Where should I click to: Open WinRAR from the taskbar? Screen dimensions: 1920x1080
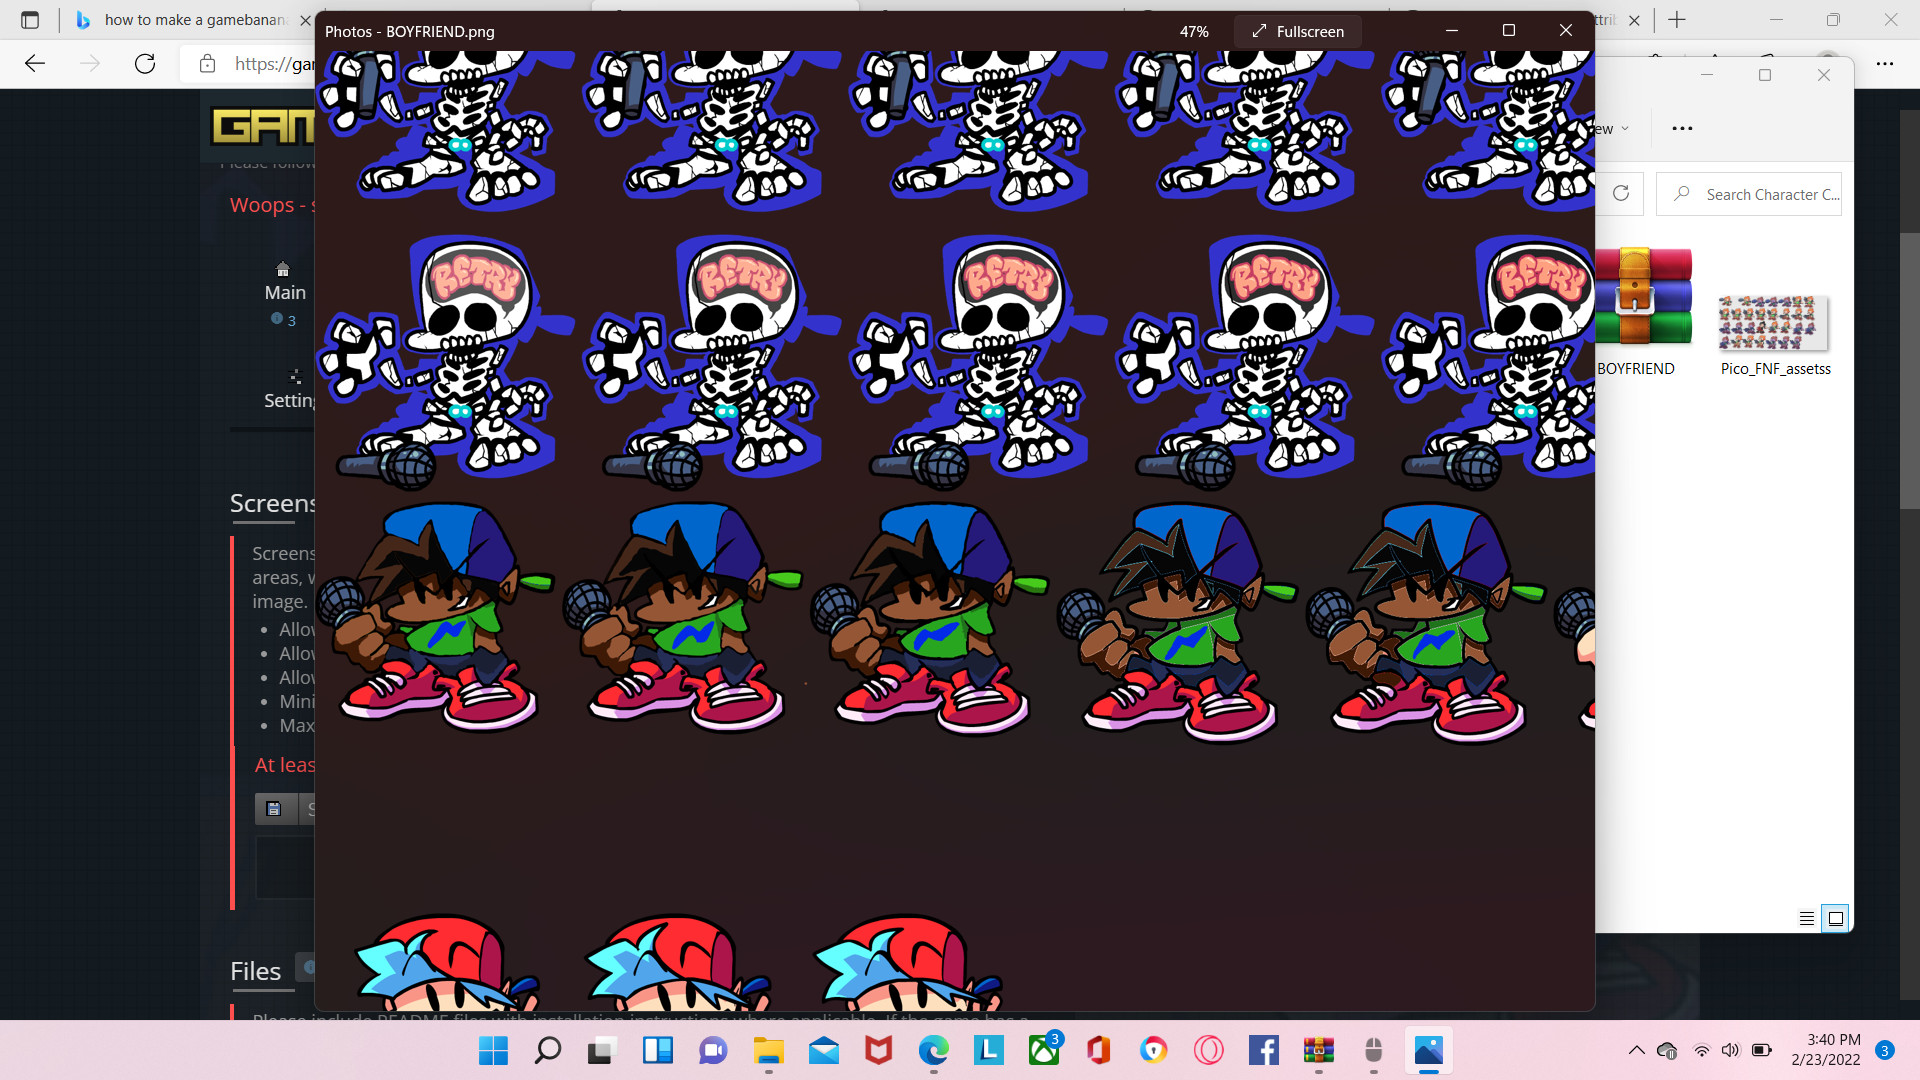point(1318,1050)
